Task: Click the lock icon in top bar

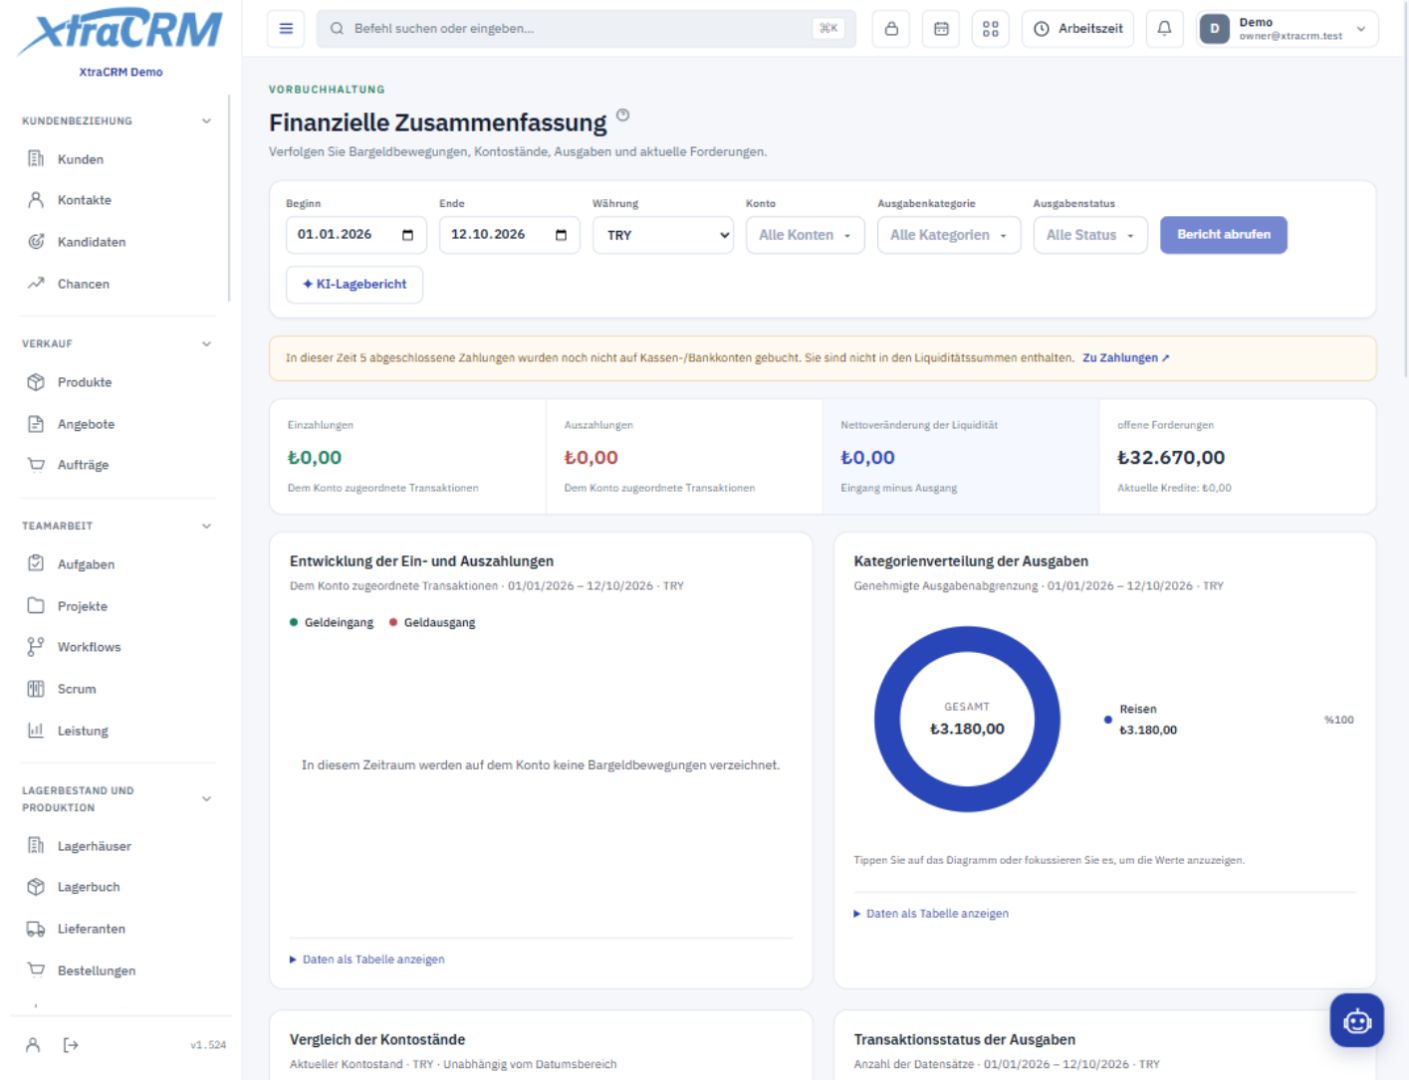Action: tap(891, 29)
